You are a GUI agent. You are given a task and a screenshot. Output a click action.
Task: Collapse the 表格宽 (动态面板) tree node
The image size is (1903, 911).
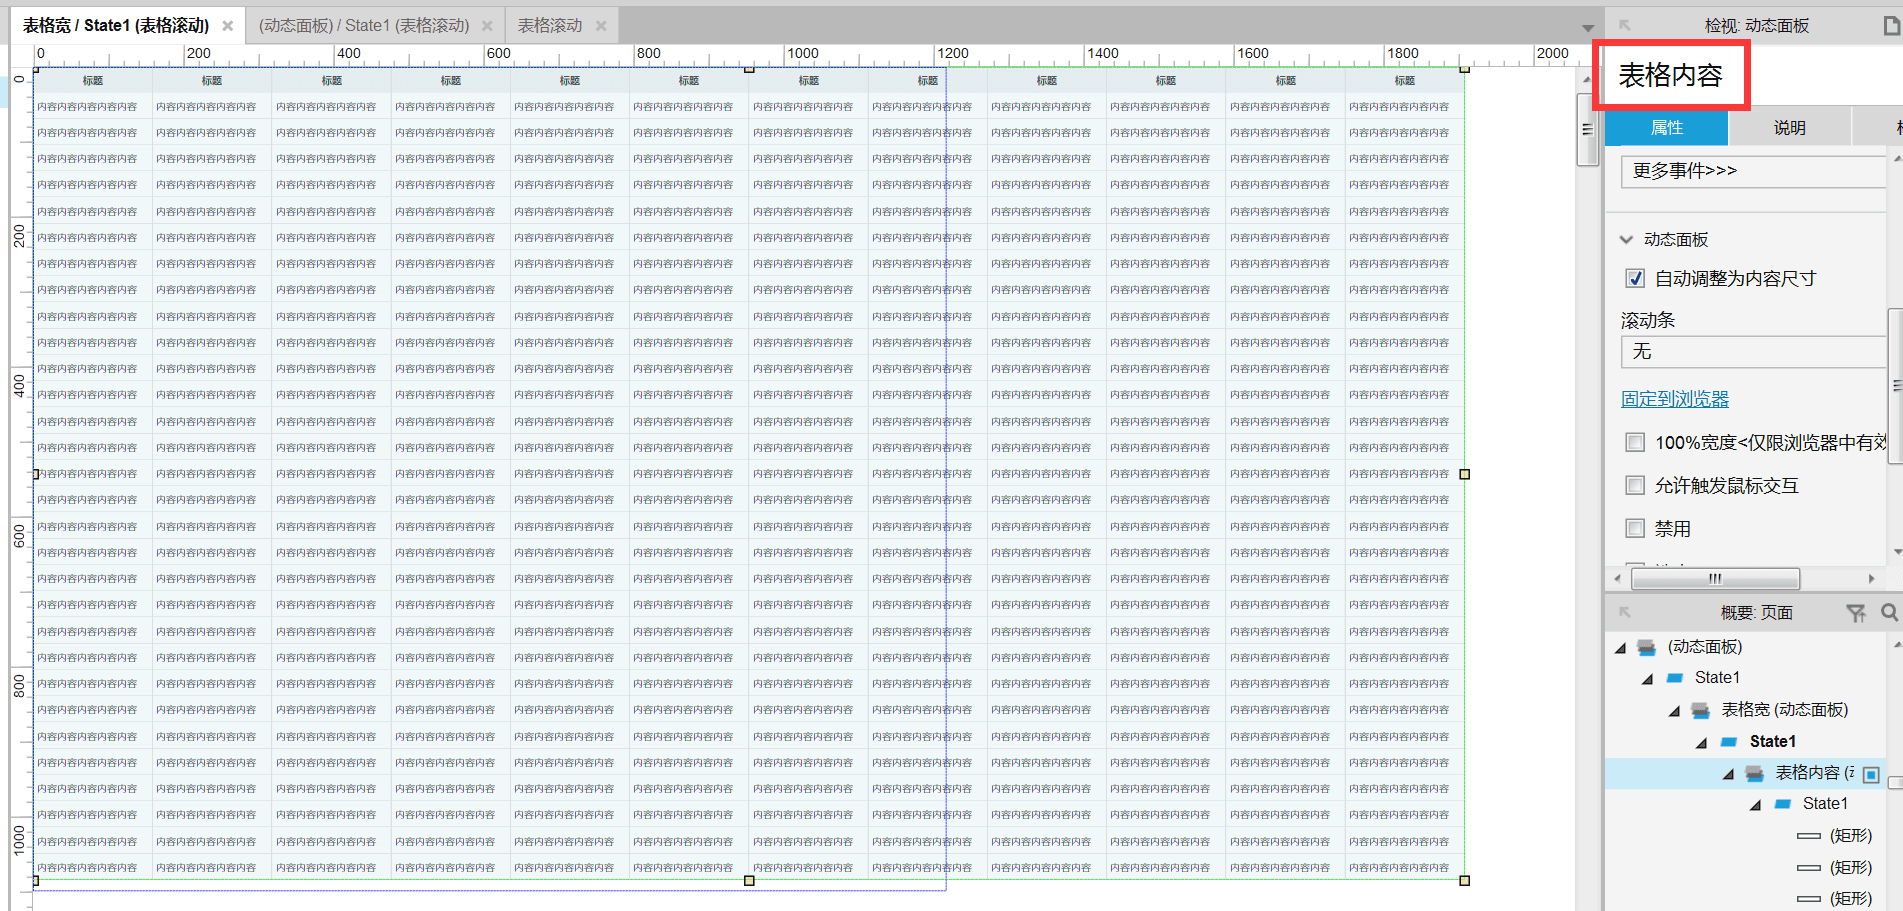tap(1675, 711)
